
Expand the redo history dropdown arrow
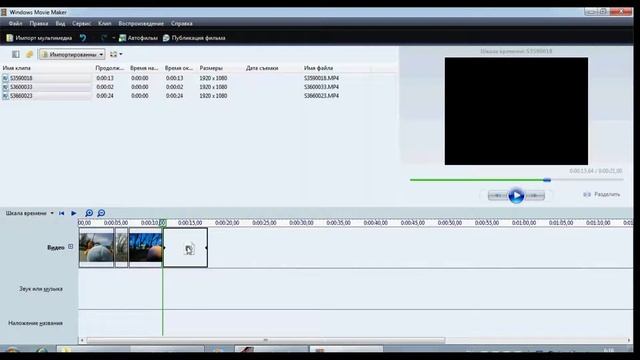tap(113, 38)
